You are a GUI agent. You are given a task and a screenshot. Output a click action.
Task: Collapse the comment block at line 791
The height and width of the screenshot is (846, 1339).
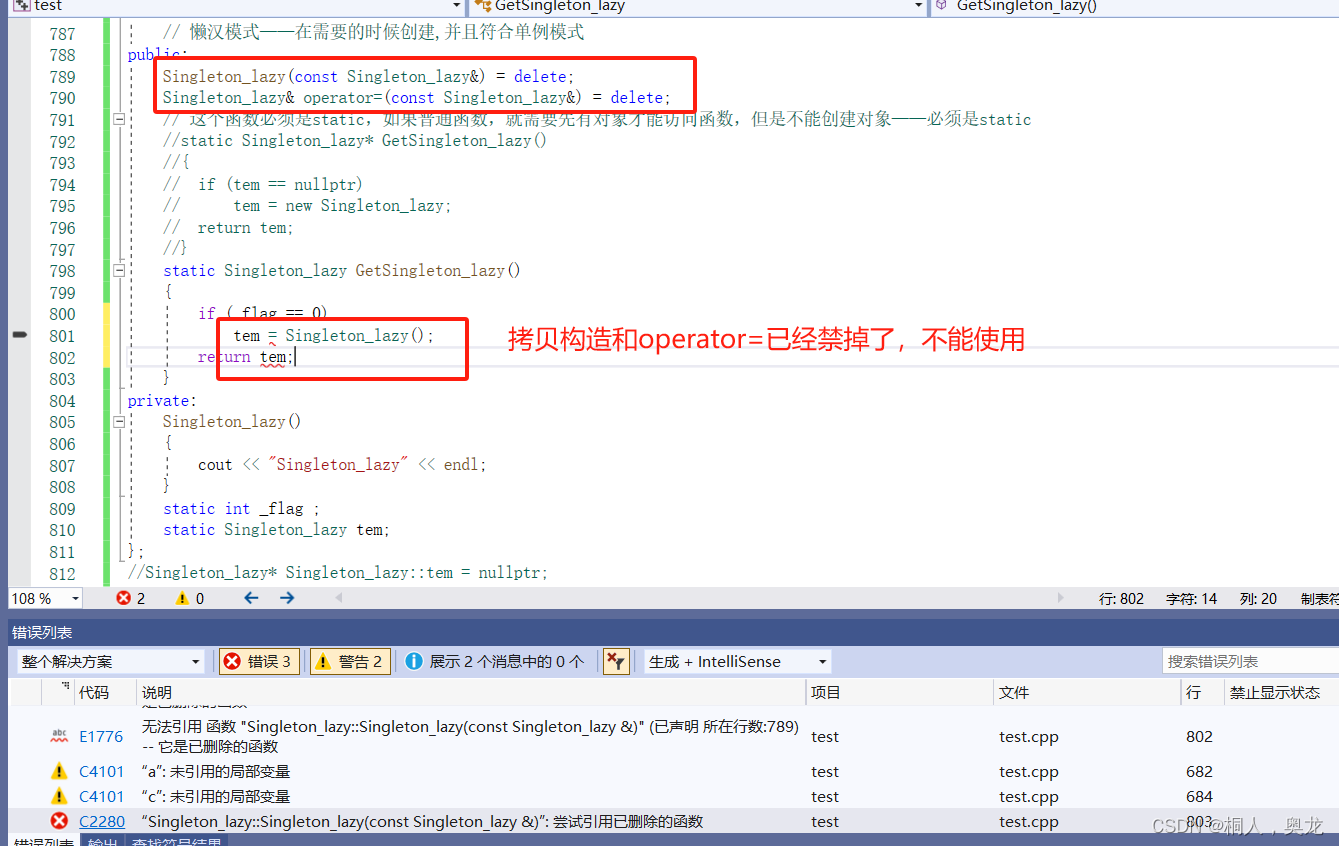click(x=119, y=119)
